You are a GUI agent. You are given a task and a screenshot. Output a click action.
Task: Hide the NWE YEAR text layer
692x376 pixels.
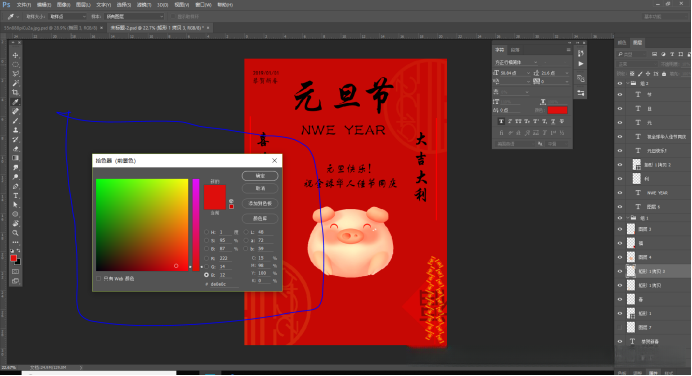(x=620, y=193)
